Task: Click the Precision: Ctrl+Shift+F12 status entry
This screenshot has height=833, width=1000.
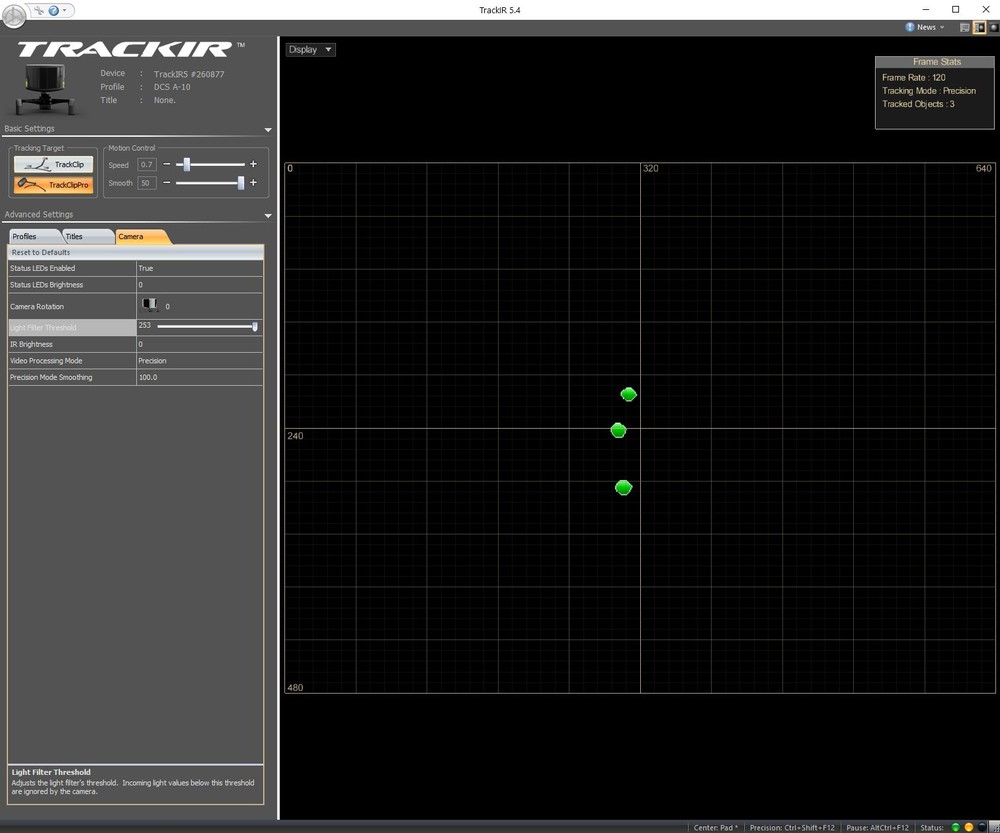Action: [792, 827]
